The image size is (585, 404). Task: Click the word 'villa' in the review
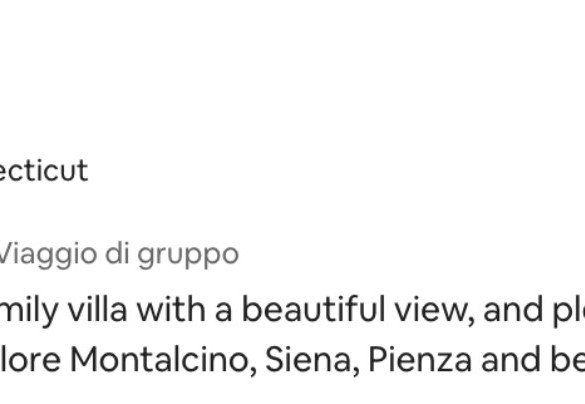pos(97,309)
